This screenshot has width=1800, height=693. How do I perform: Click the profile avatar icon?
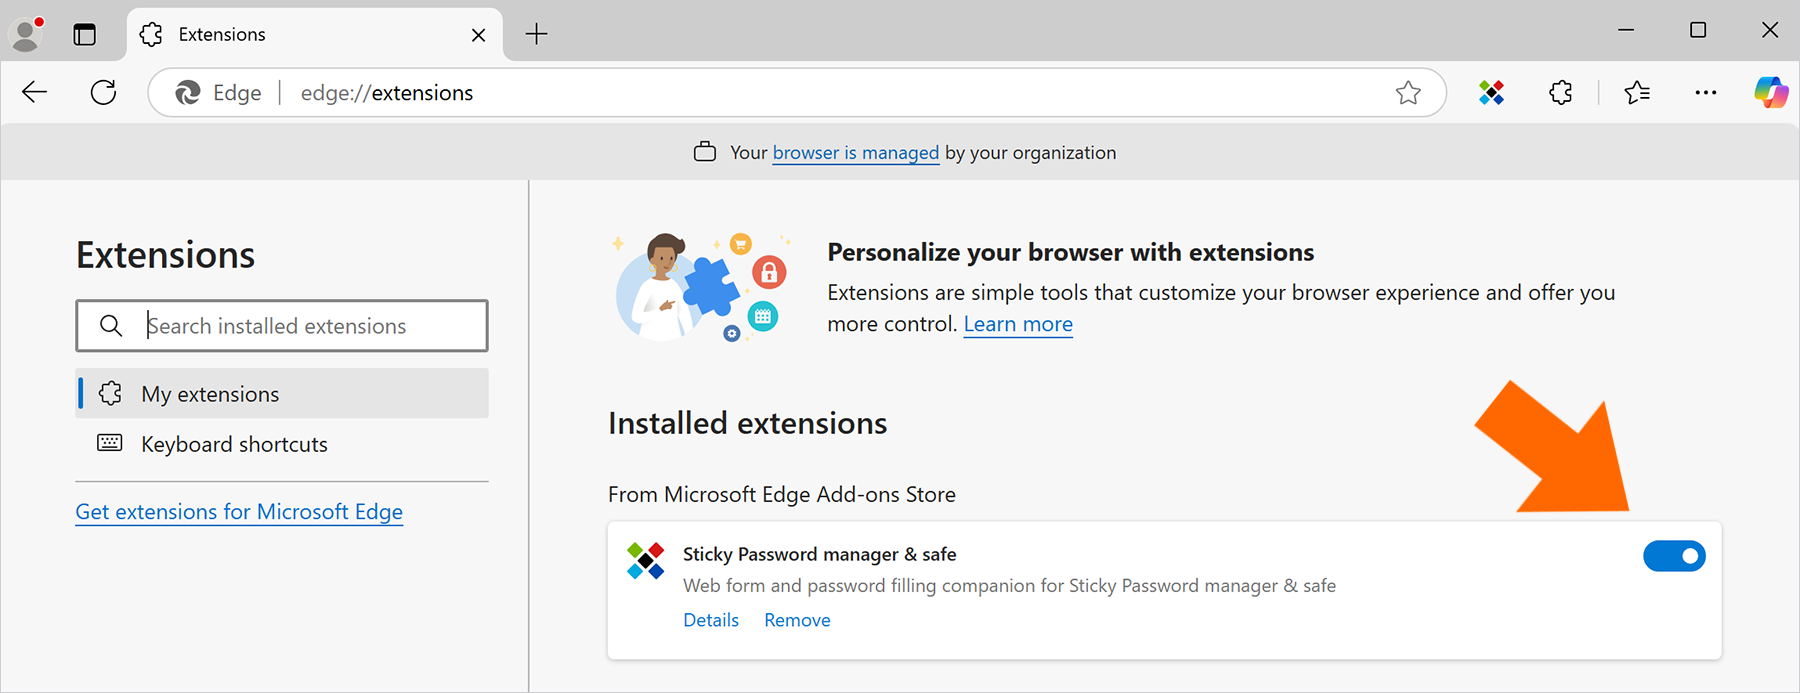(x=26, y=34)
